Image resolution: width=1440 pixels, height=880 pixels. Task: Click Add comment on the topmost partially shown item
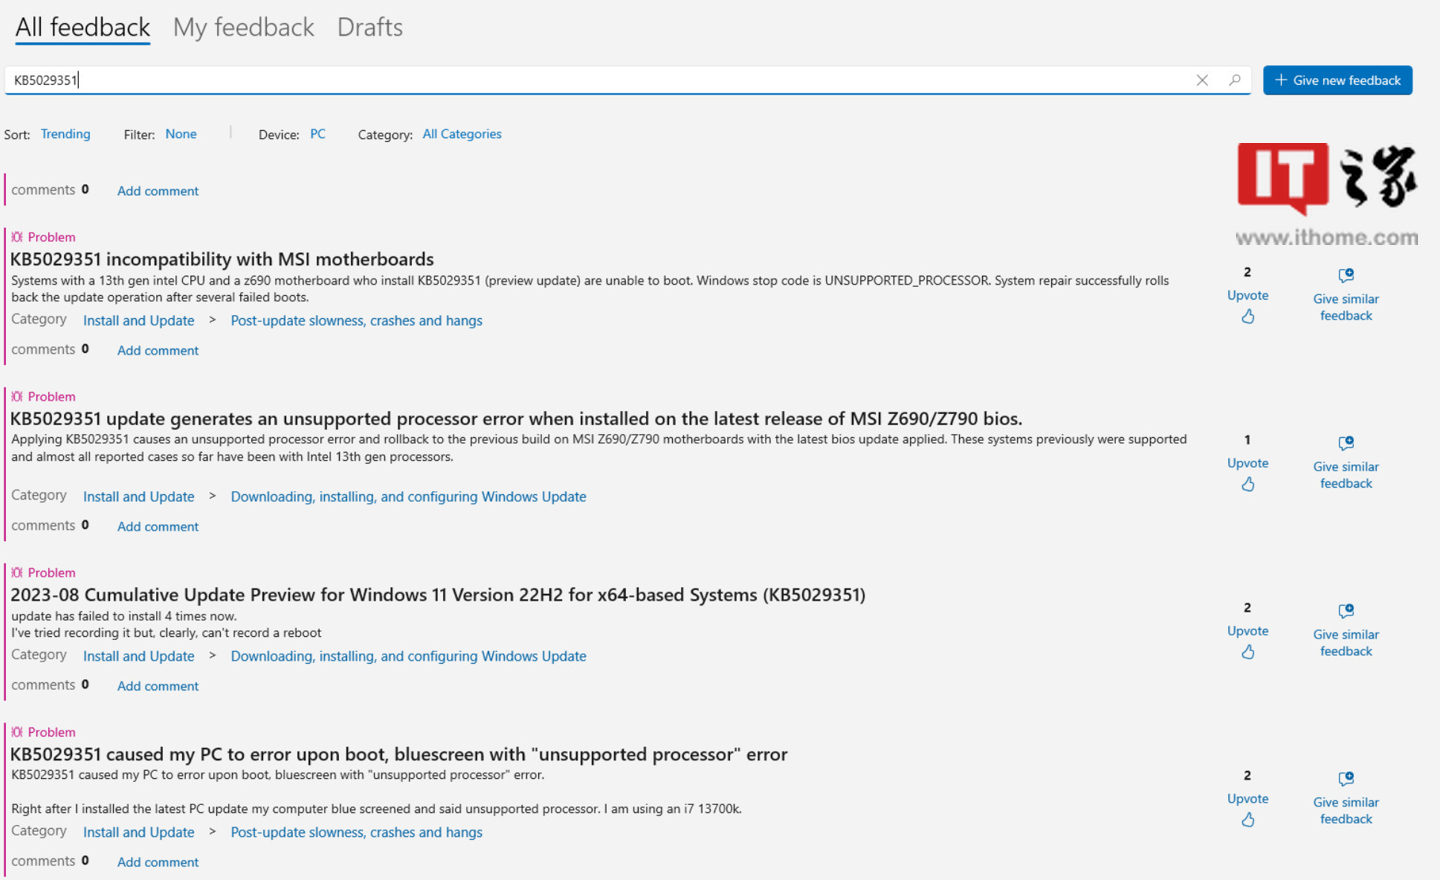158,191
